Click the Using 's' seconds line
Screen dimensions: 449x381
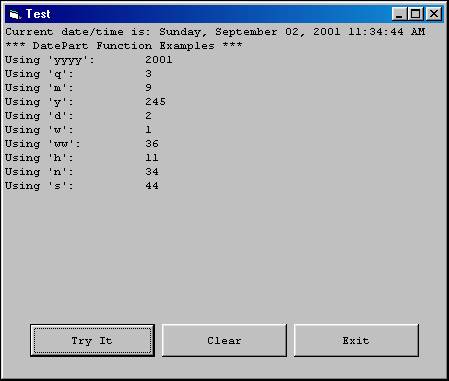(82, 186)
